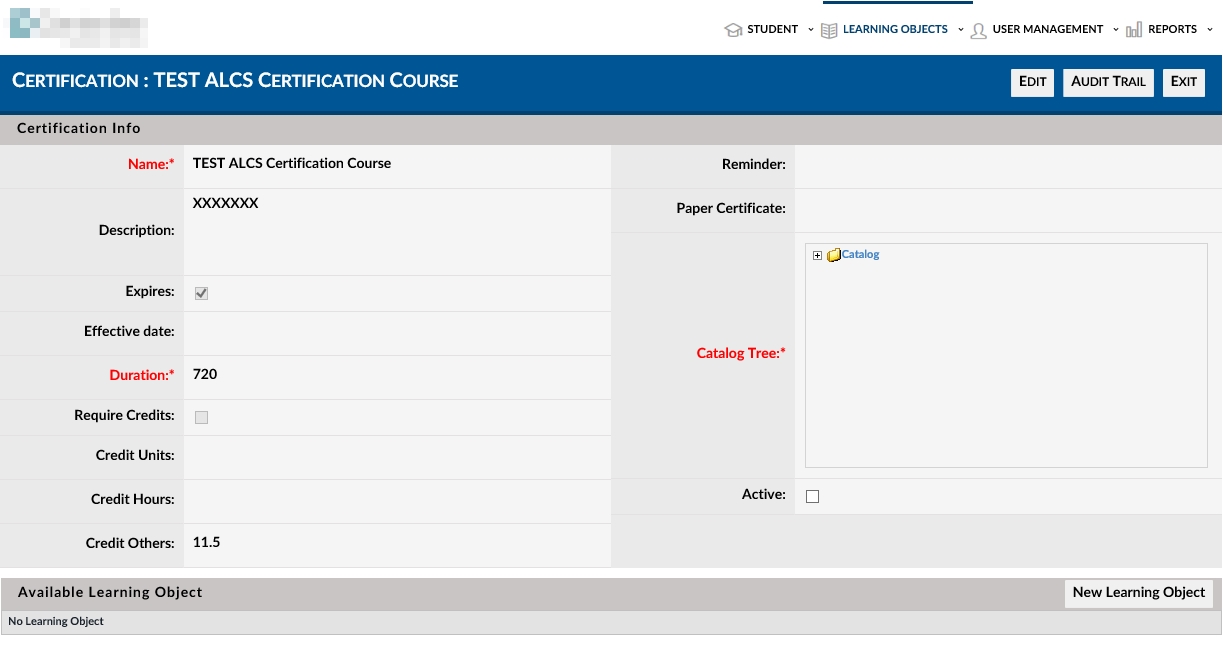The width and height of the screenshot is (1223, 668).
Task: Click the Student graduation cap icon
Action: point(733,30)
